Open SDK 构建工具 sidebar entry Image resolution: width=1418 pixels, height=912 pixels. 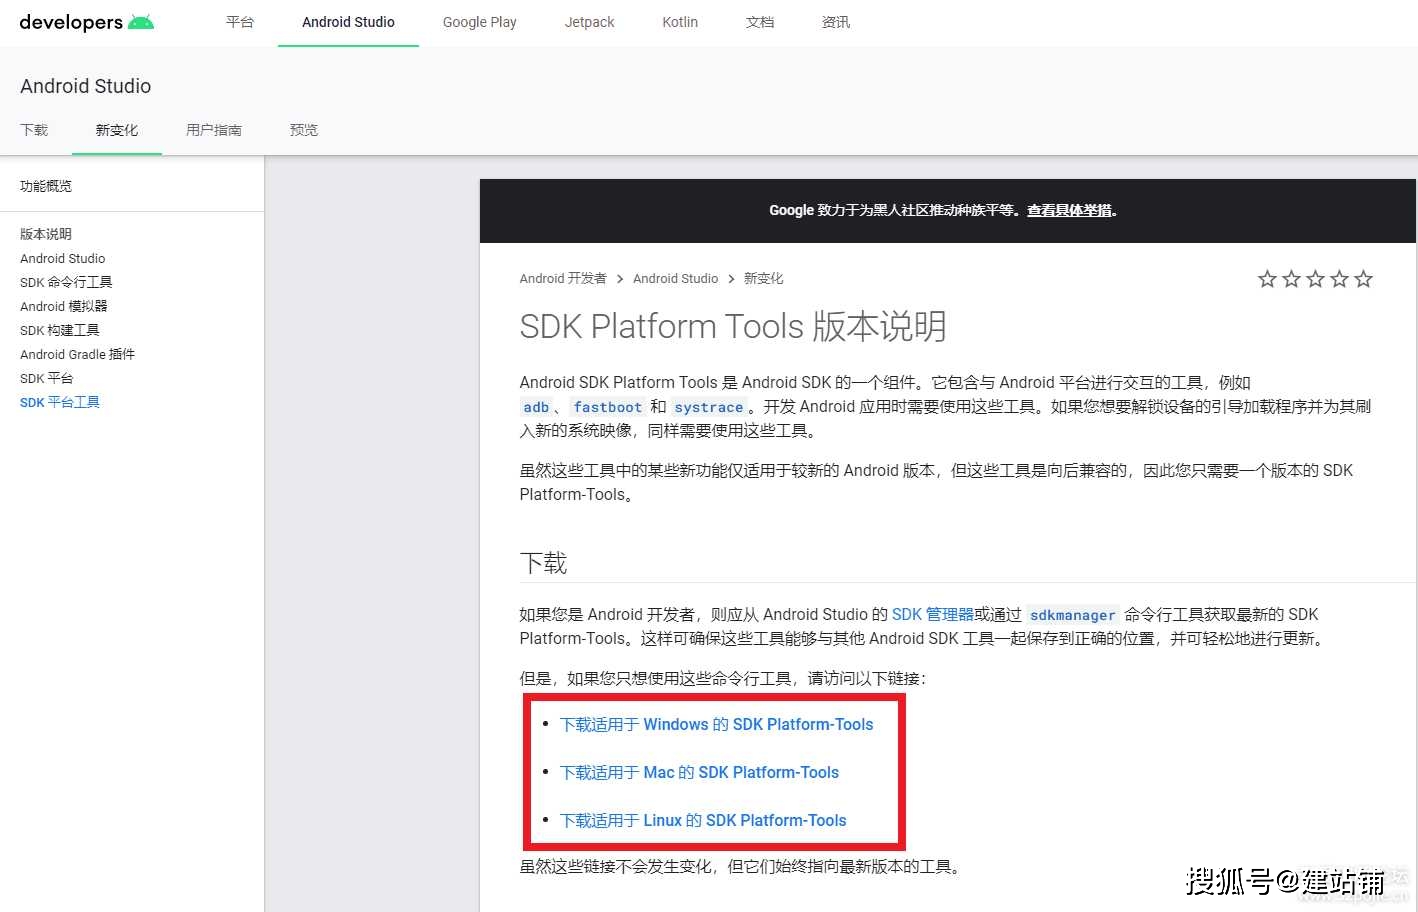pyautogui.click(x=60, y=330)
